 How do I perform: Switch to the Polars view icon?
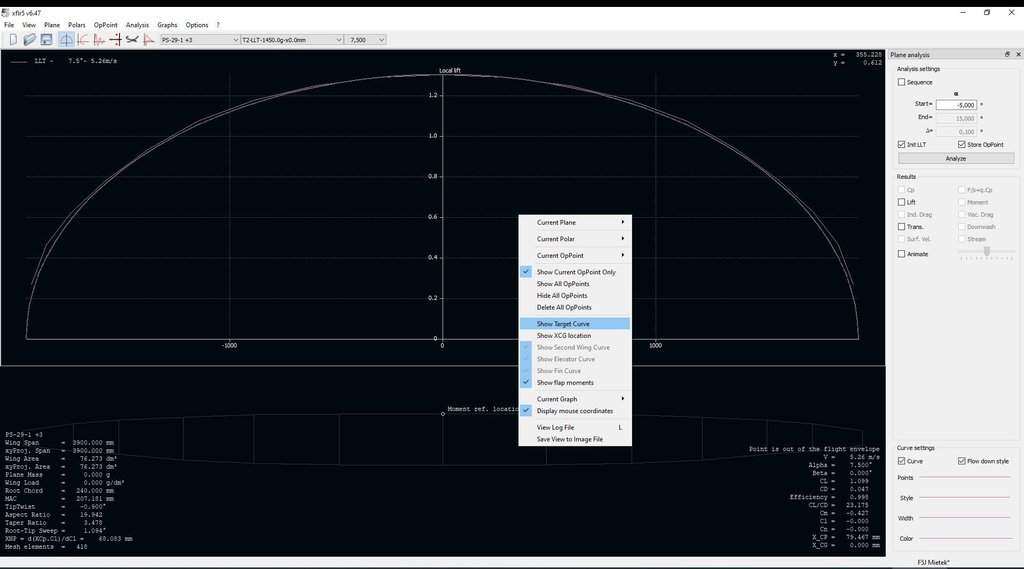(83, 39)
